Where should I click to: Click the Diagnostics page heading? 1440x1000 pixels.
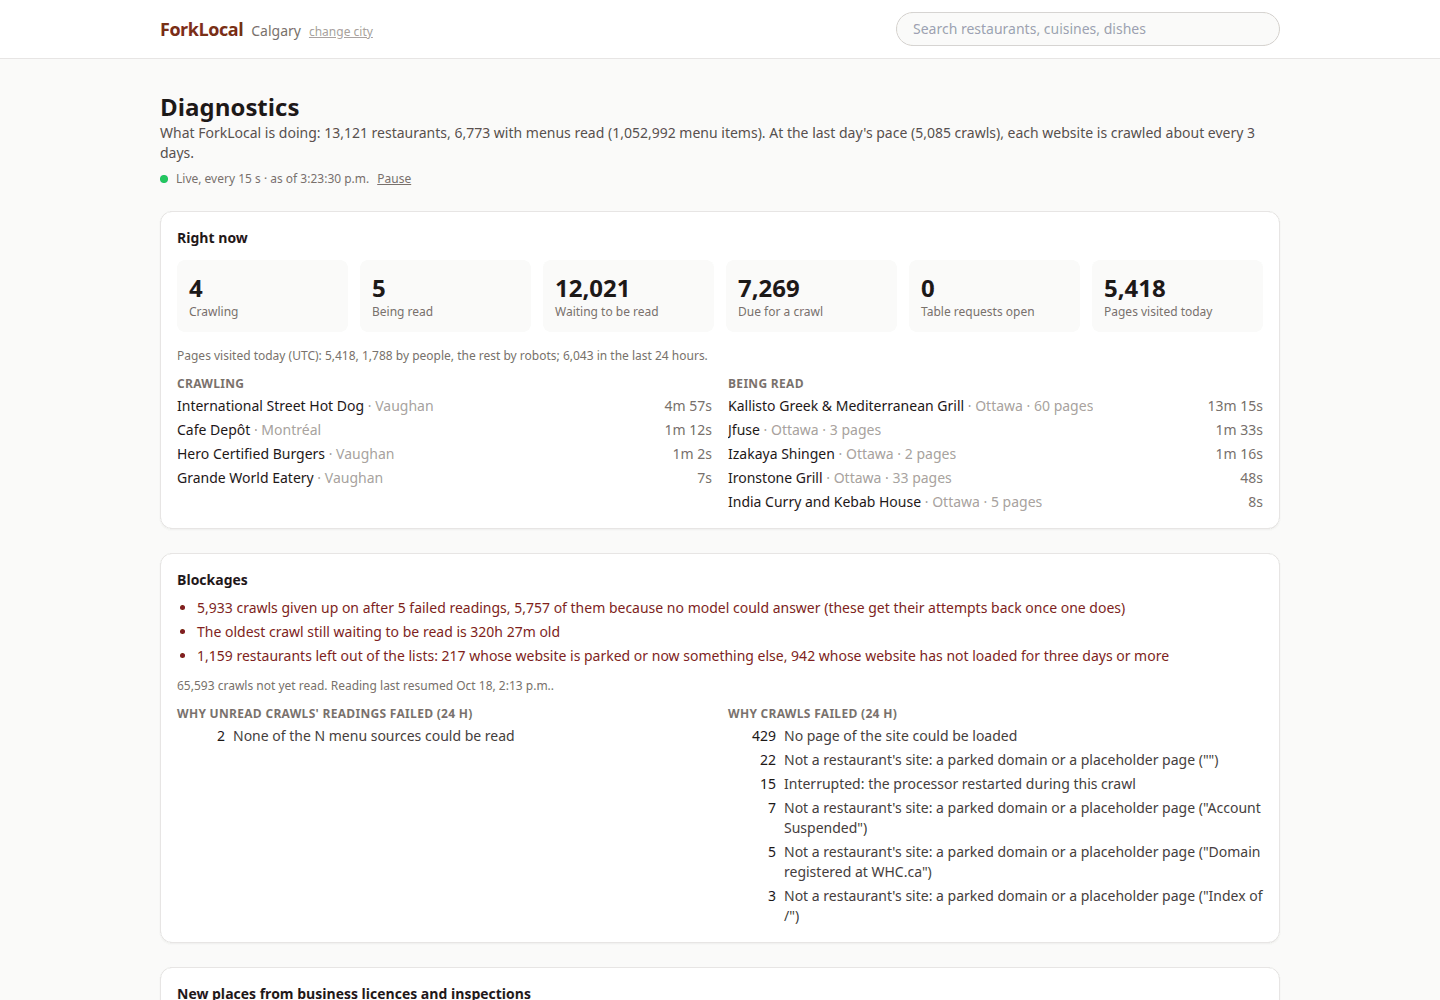coord(230,107)
